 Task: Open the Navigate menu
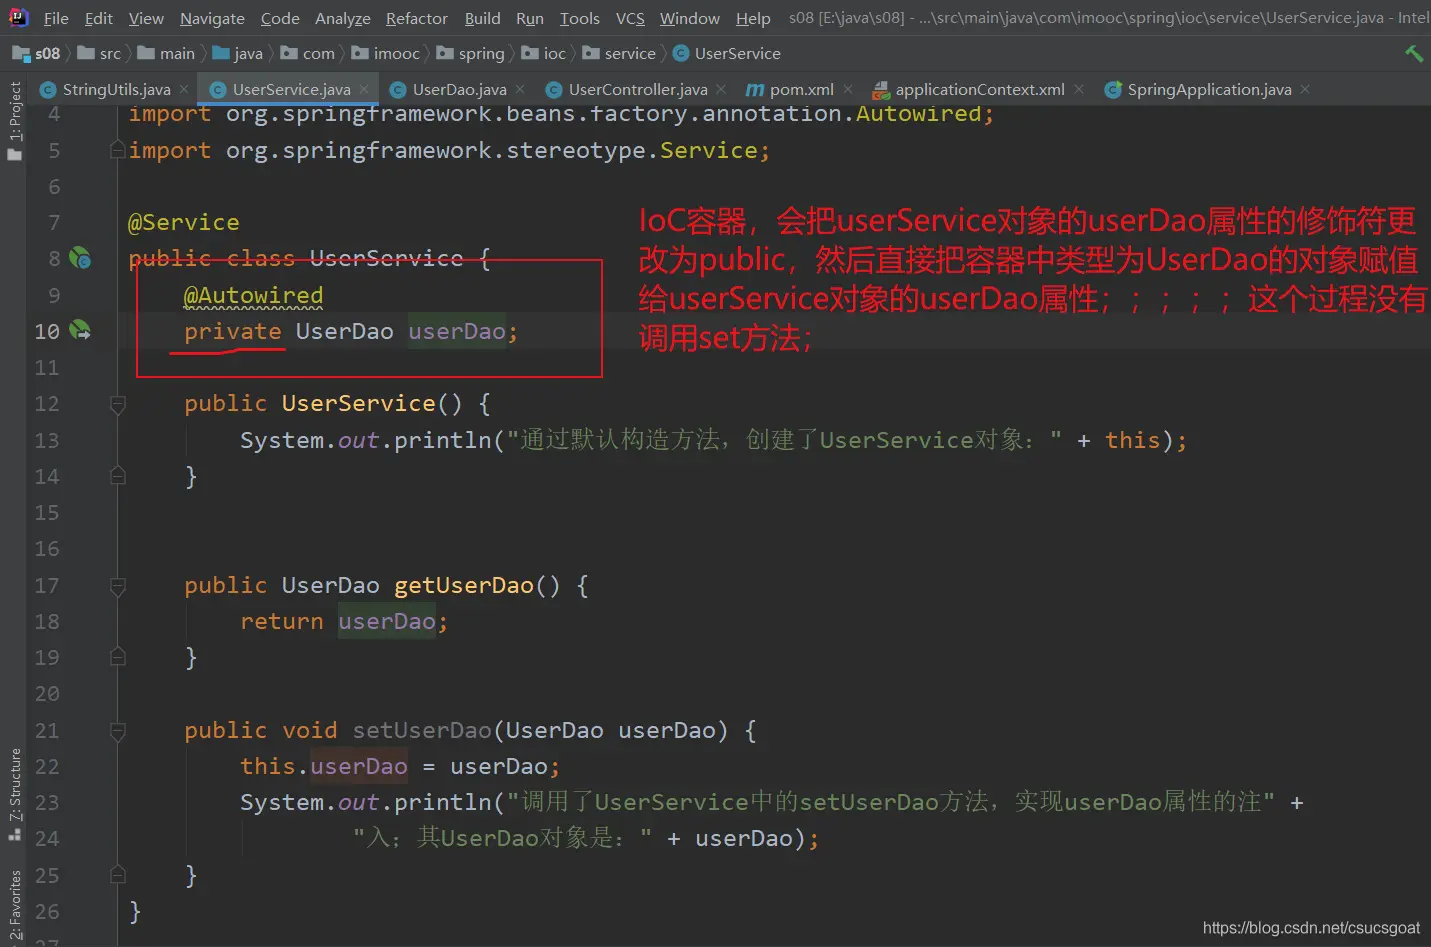point(212,18)
